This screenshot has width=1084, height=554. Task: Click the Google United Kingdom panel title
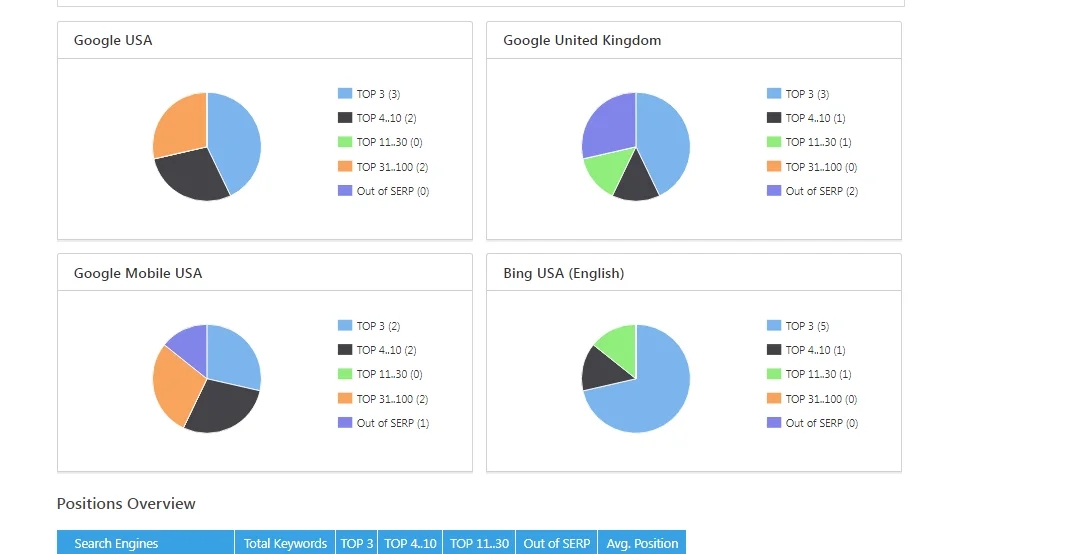point(582,41)
